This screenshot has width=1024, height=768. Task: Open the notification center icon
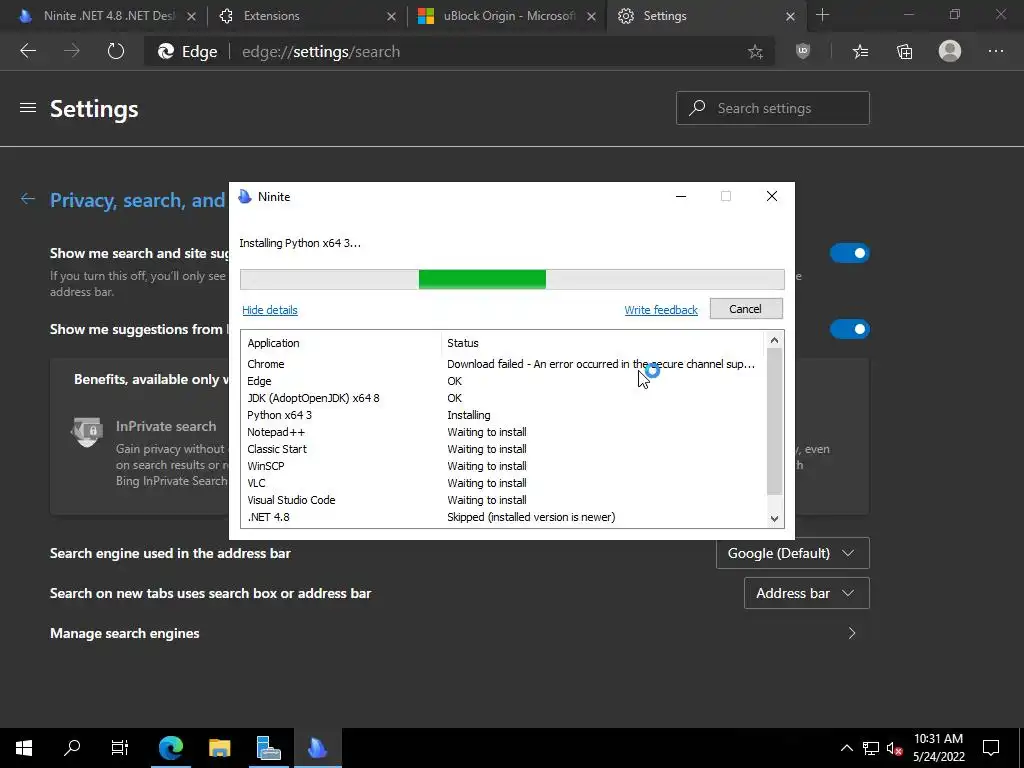pyautogui.click(x=991, y=748)
